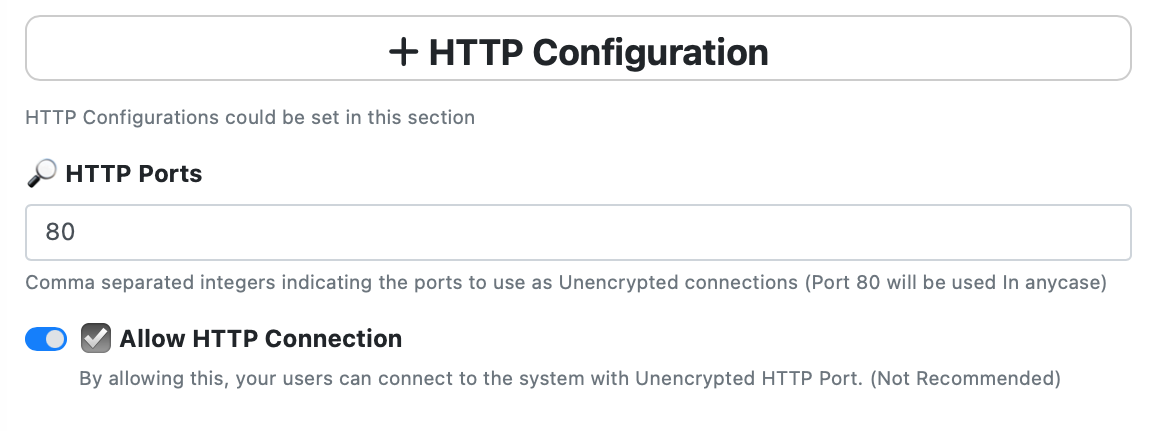The image size is (1155, 431).
Task: Focus the HTTP Ports input field
Action: point(578,232)
